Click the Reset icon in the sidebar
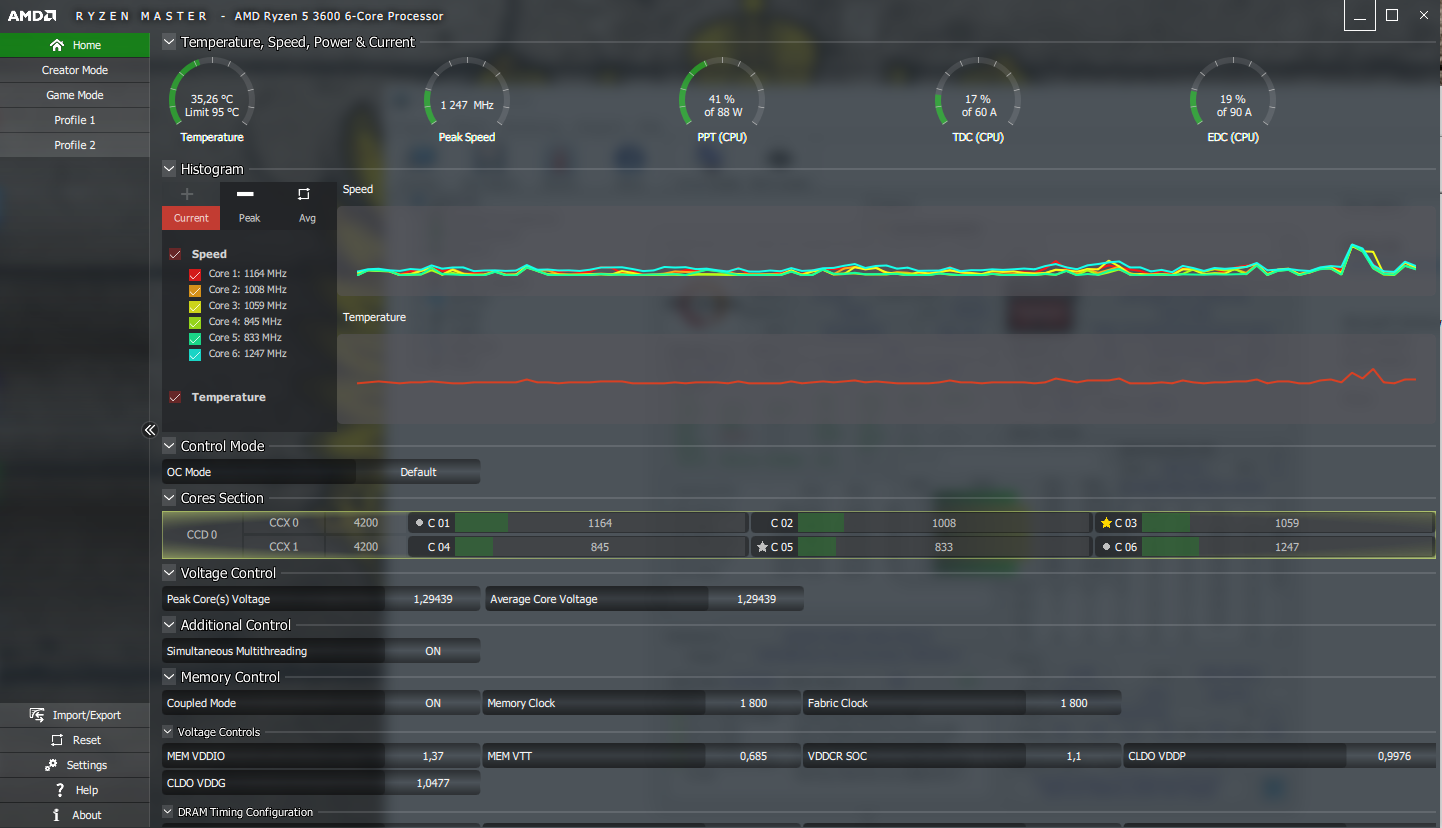The height and width of the screenshot is (828, 1442). [57, 740]
